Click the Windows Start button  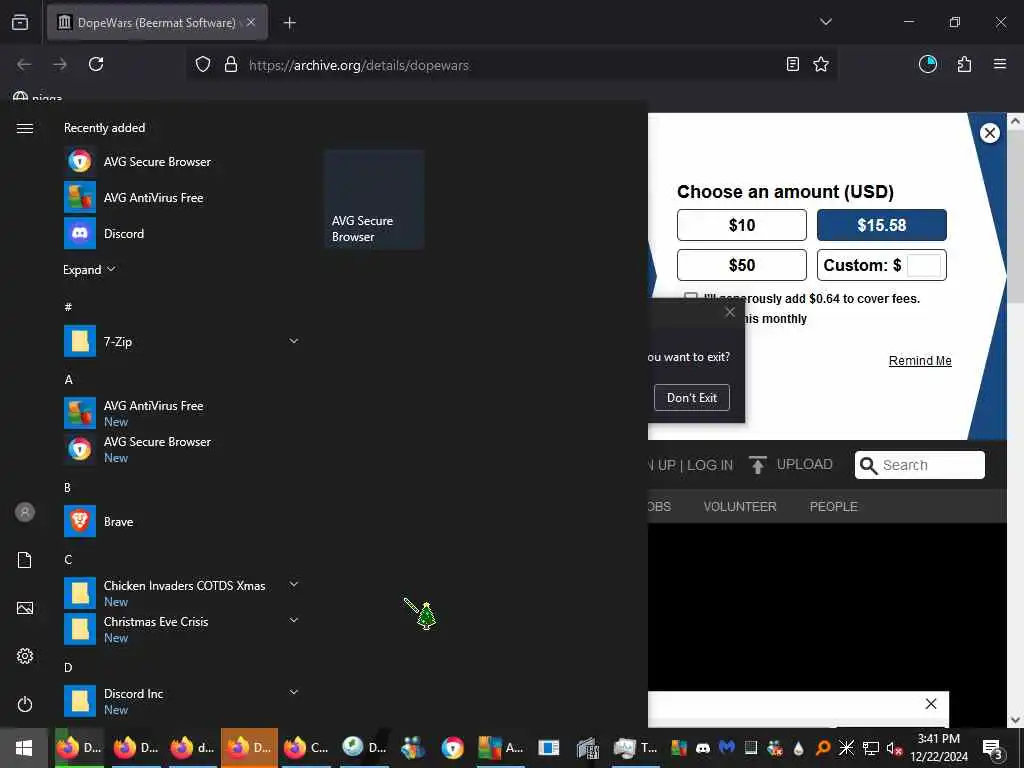pos(24,748)
